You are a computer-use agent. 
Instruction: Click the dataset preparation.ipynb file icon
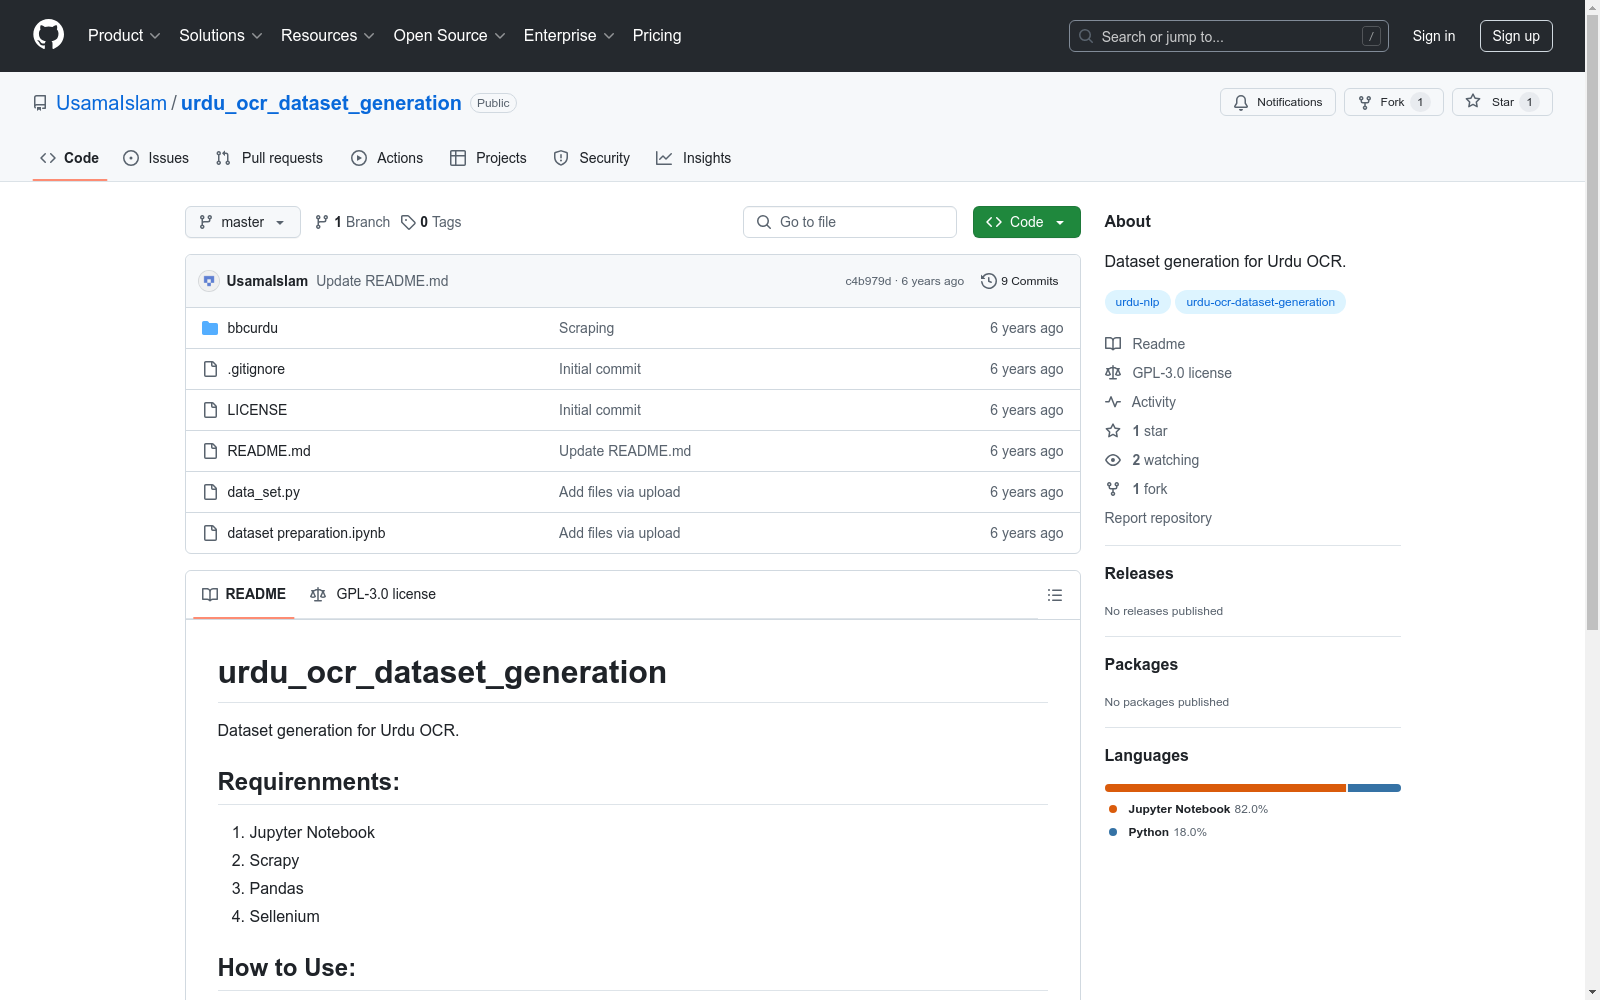pyautogui.click(x=210, y=533)
